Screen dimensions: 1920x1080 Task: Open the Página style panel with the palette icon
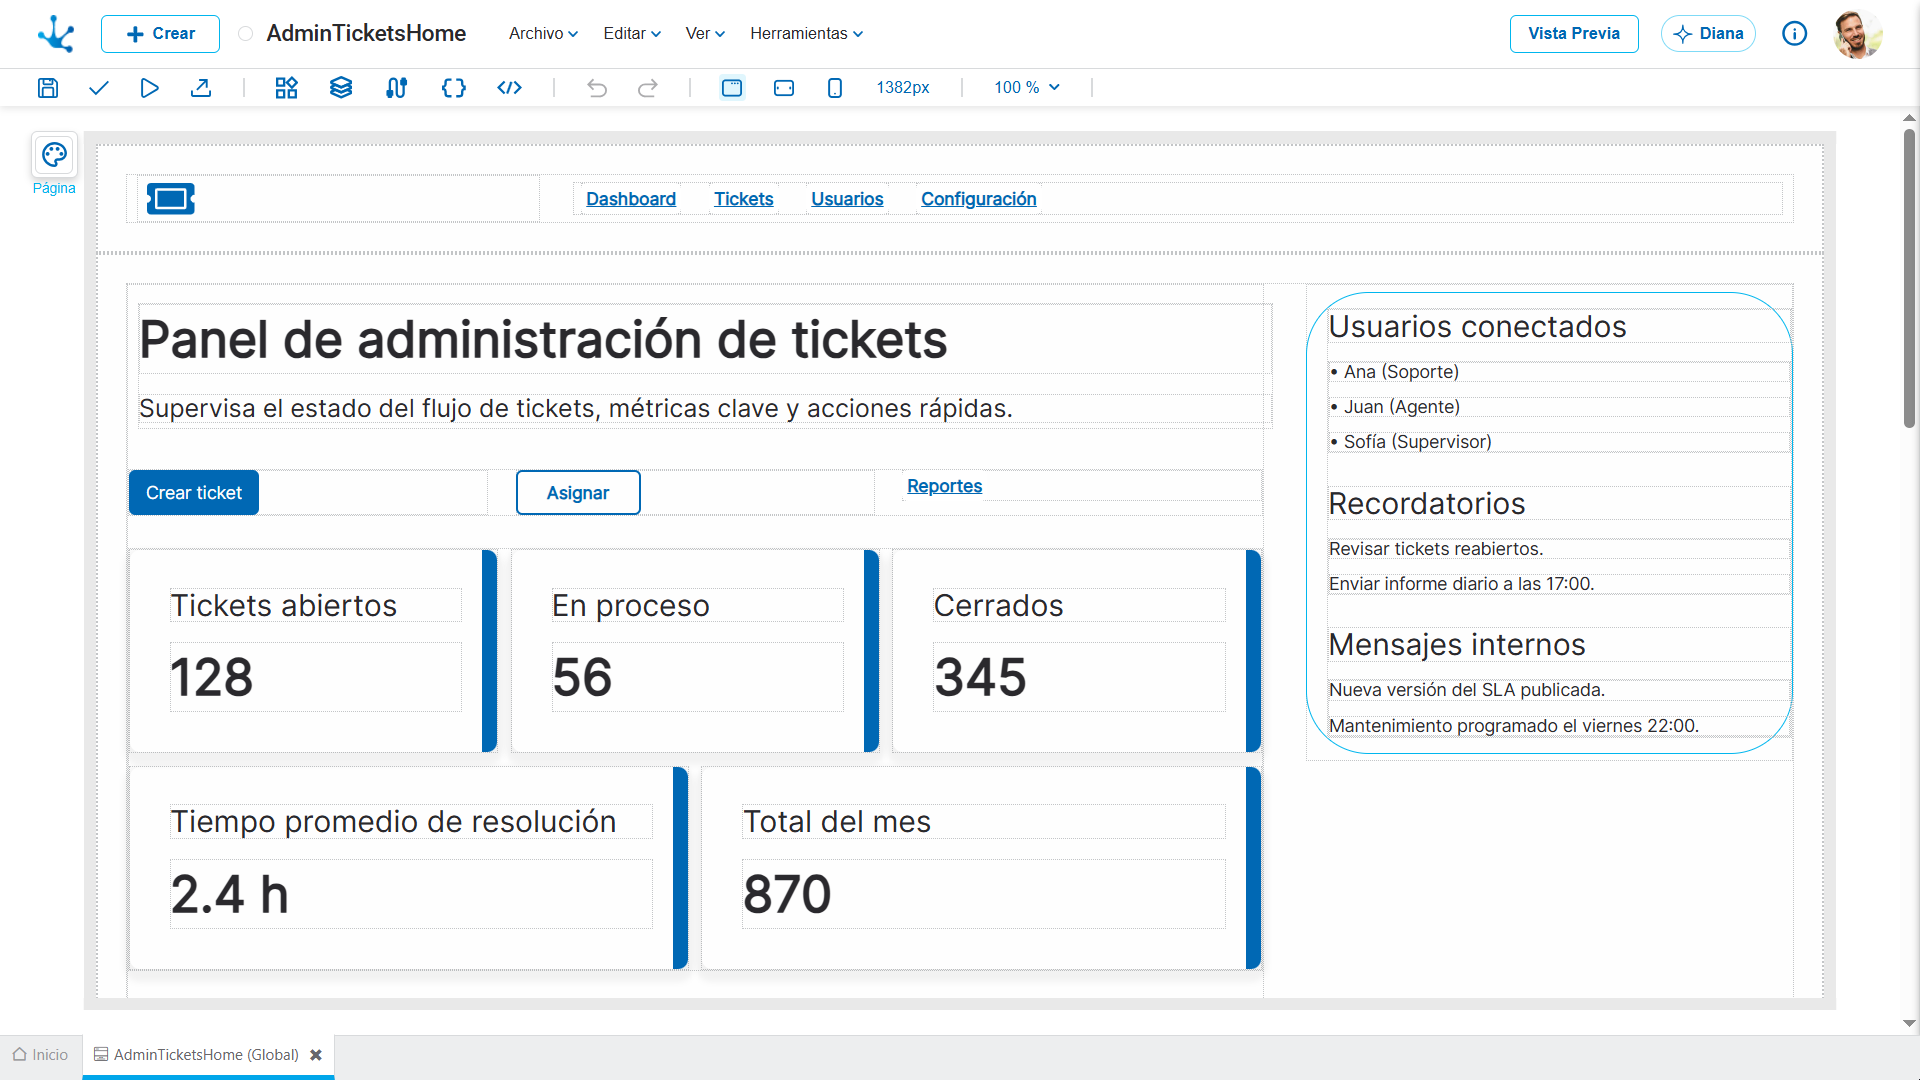(54, 155)
